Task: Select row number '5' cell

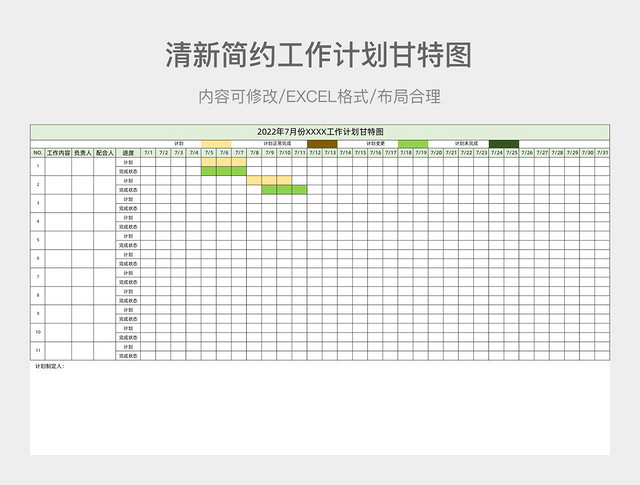Action: [38, 240]
